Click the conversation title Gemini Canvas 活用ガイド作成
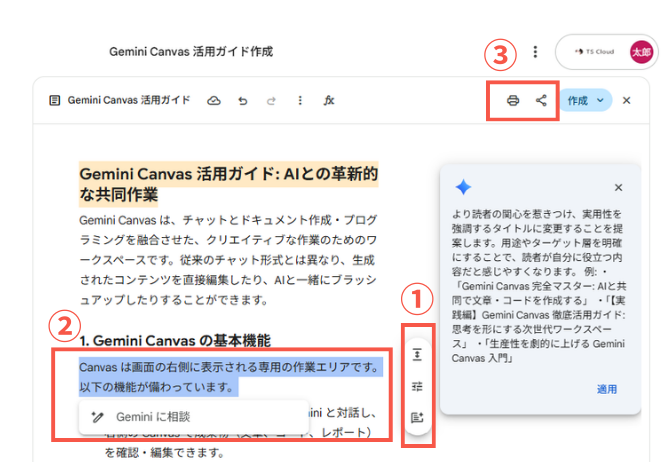Screen dimensions: 666x462 [x=191, y=52]
